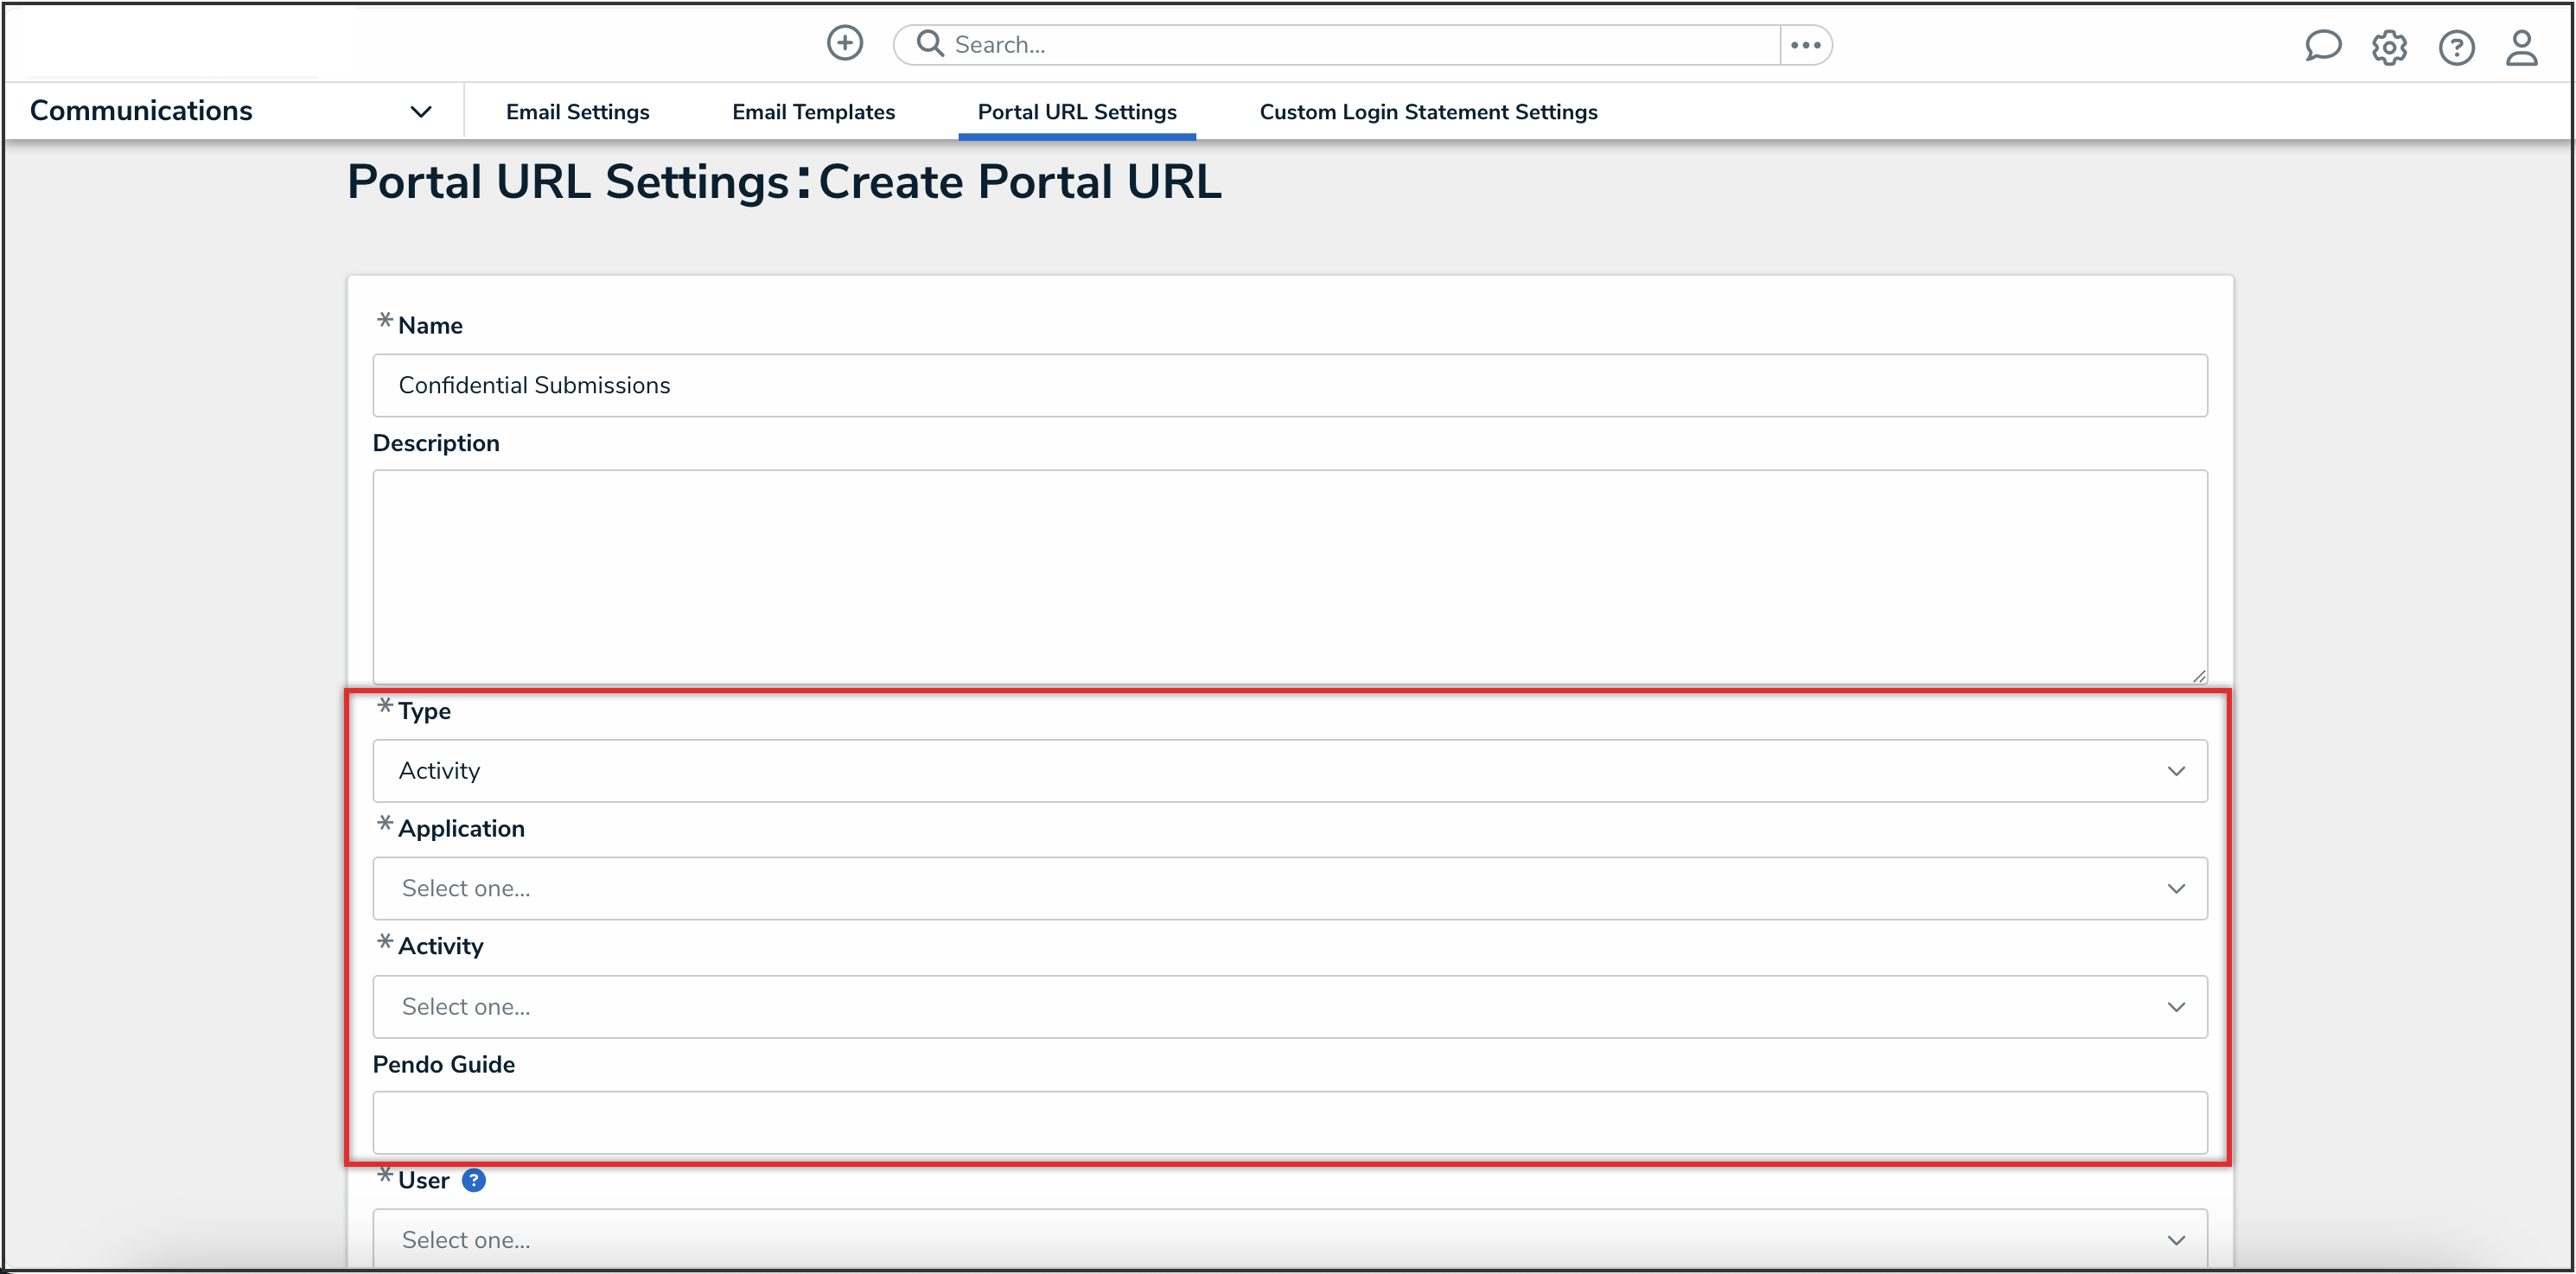
Task: Click the search magnifier icon
Action: pyautogui.click(x=930, y=44)
